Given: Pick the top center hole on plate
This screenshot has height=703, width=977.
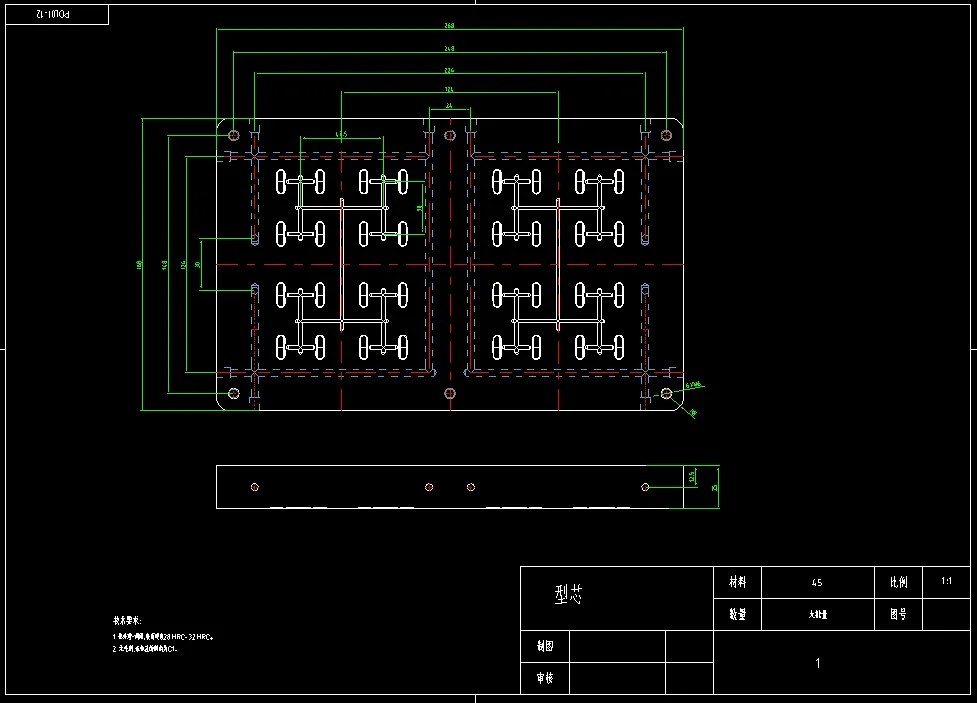Looking at the screenshot, I should click(450, 135).
